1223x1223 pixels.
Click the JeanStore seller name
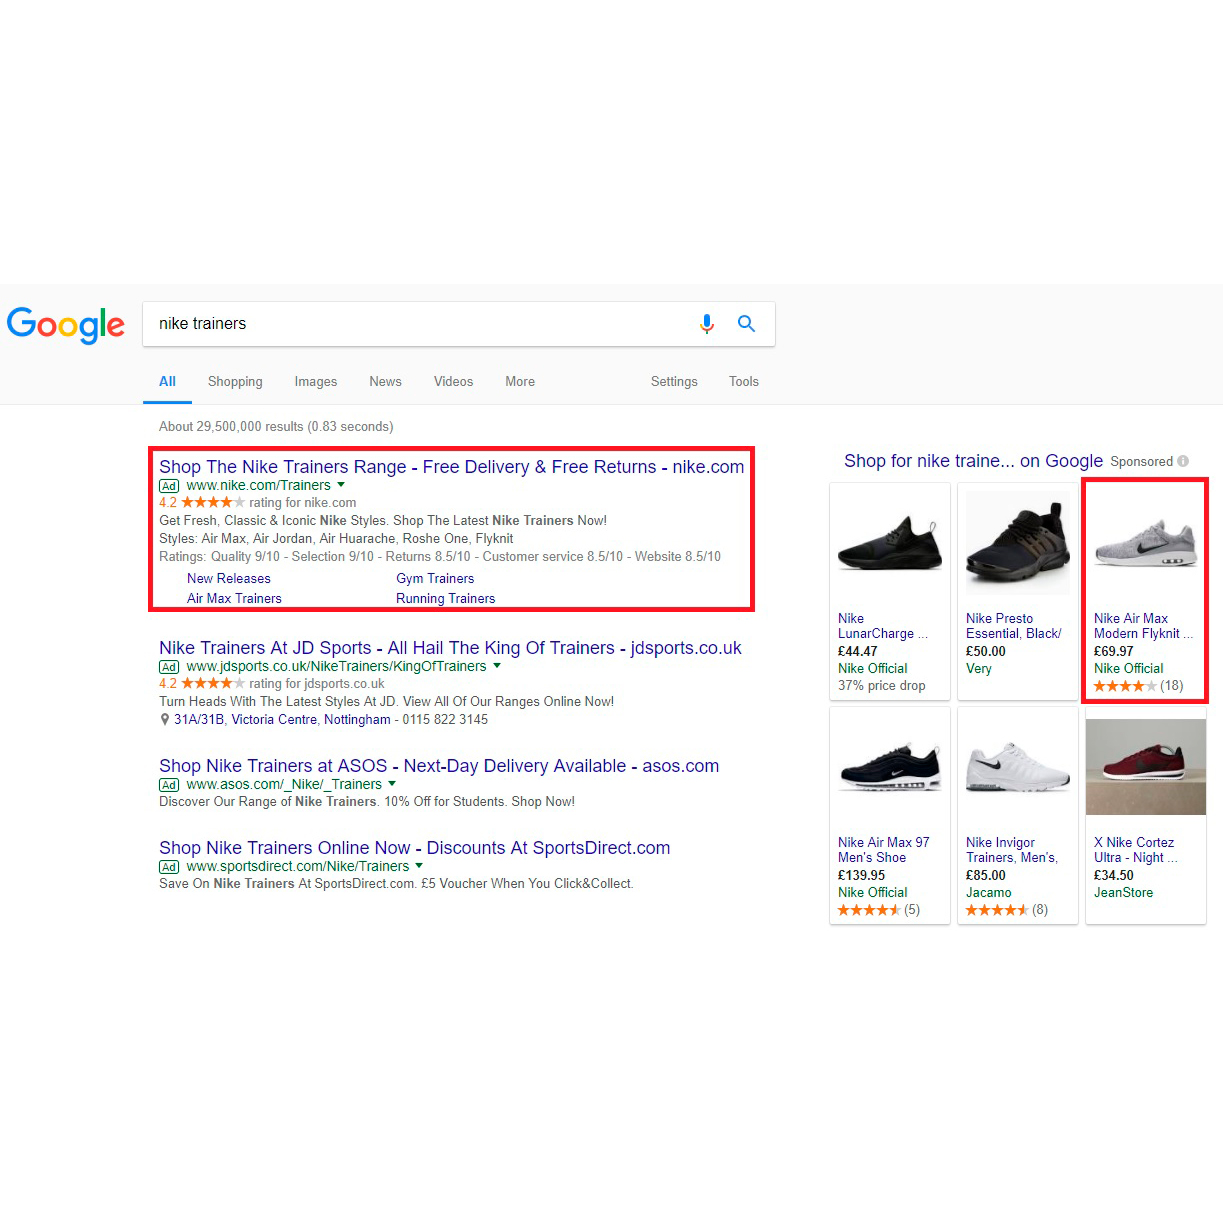tap(1123, 892)
